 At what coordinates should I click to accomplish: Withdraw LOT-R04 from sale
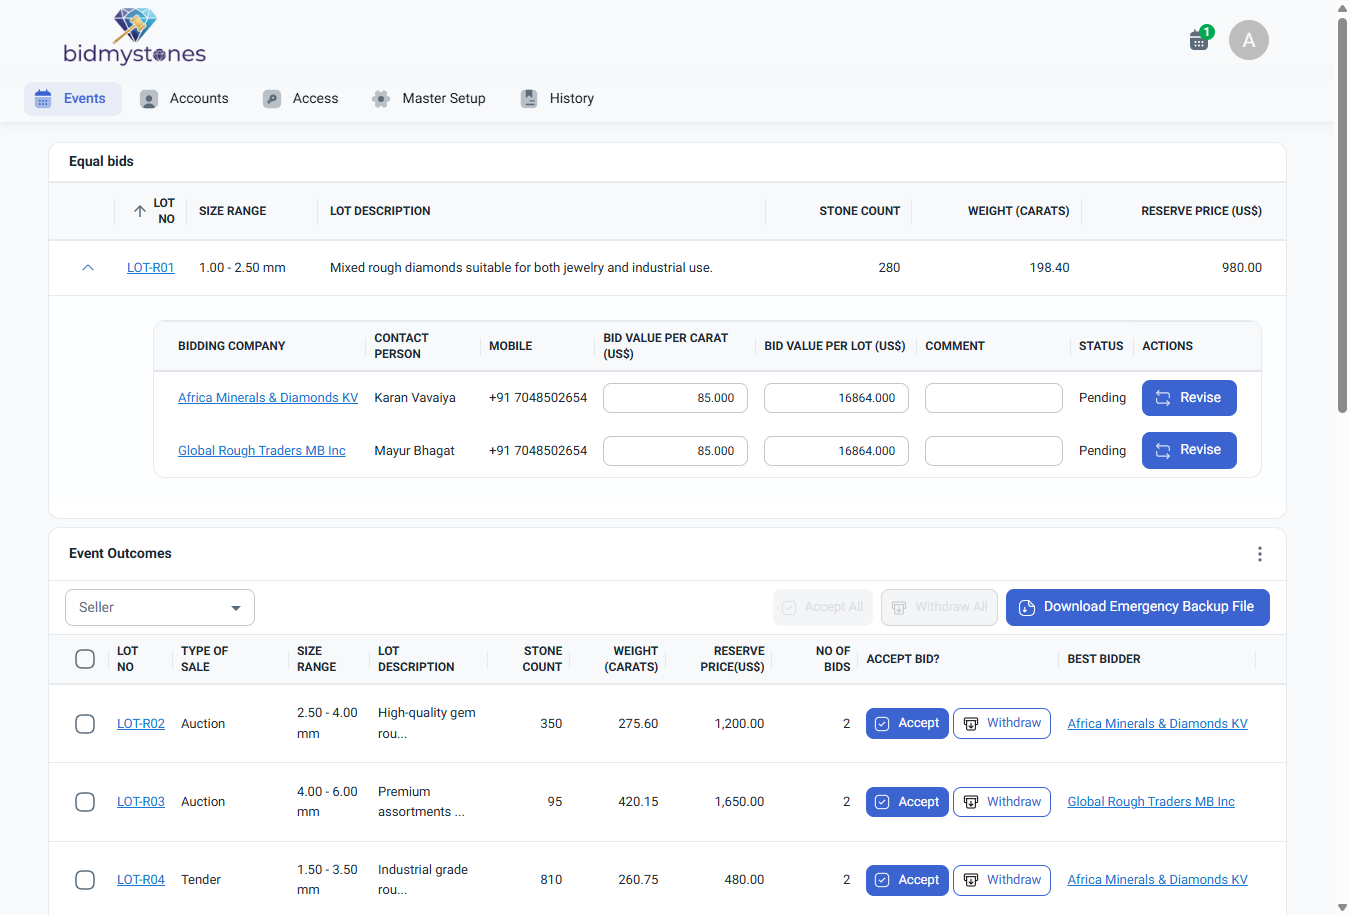tap(1002, 880)
